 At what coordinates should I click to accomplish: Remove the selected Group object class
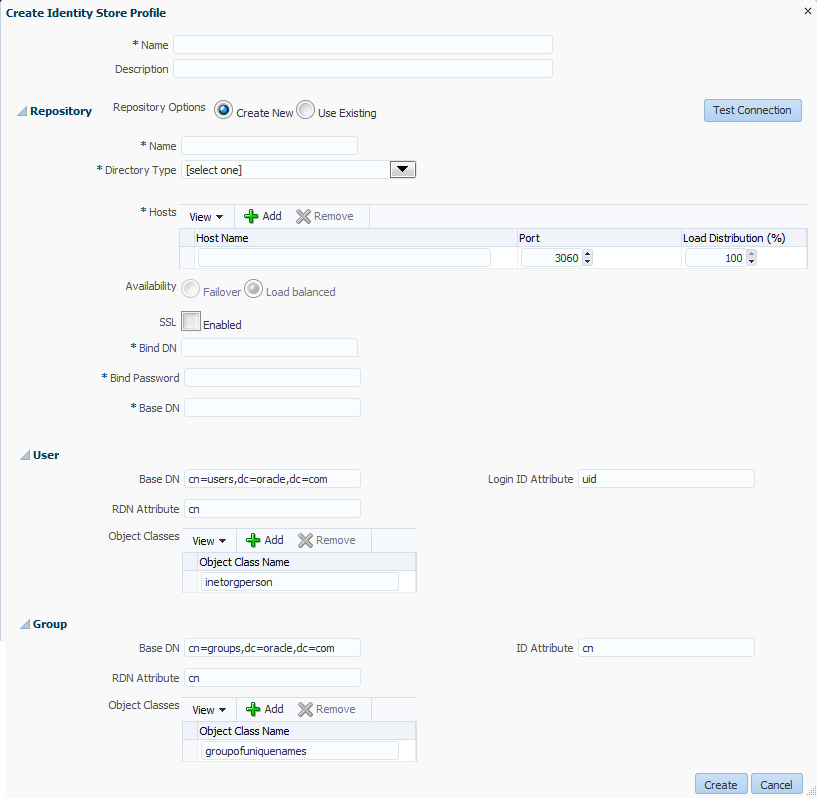305,709
